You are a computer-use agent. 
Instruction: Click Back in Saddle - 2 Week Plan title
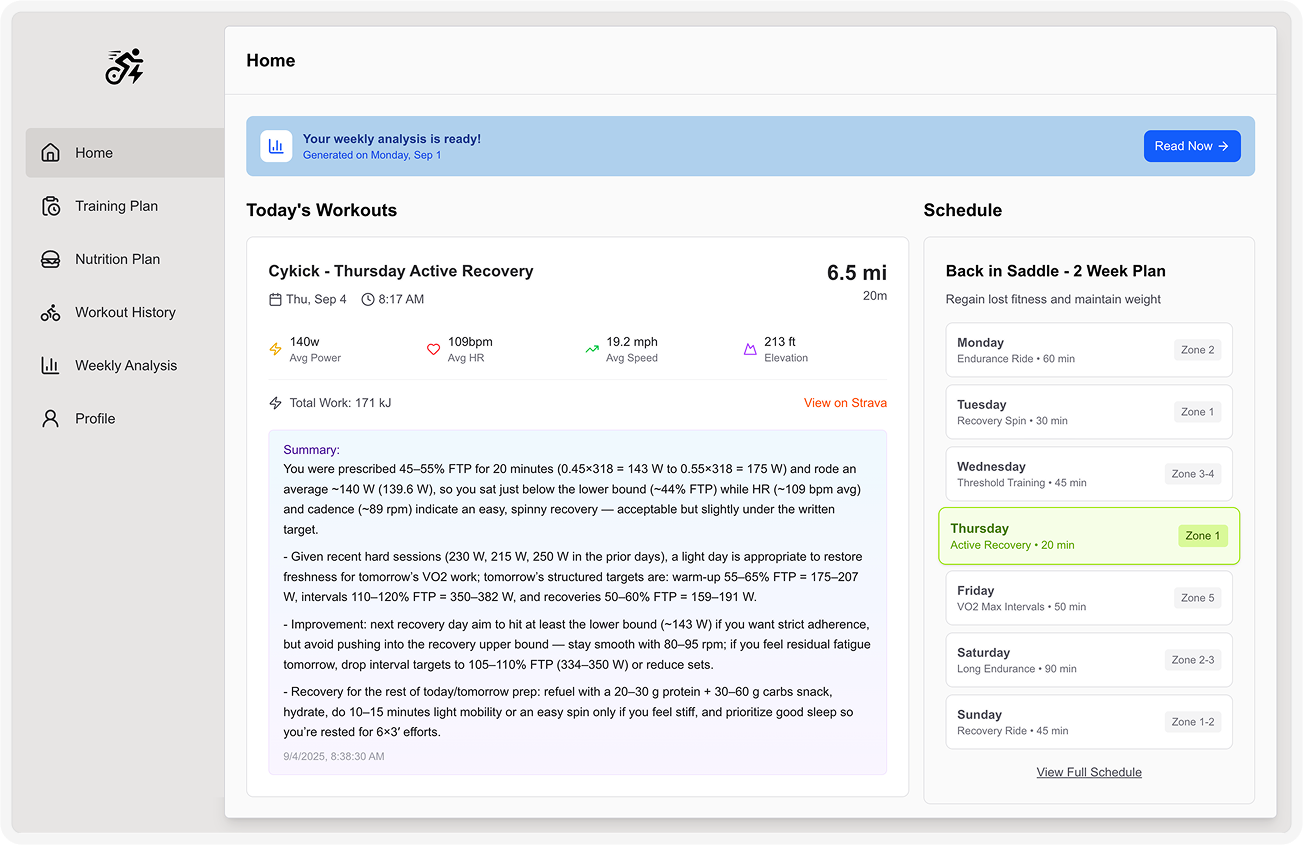pos(1056,271)
